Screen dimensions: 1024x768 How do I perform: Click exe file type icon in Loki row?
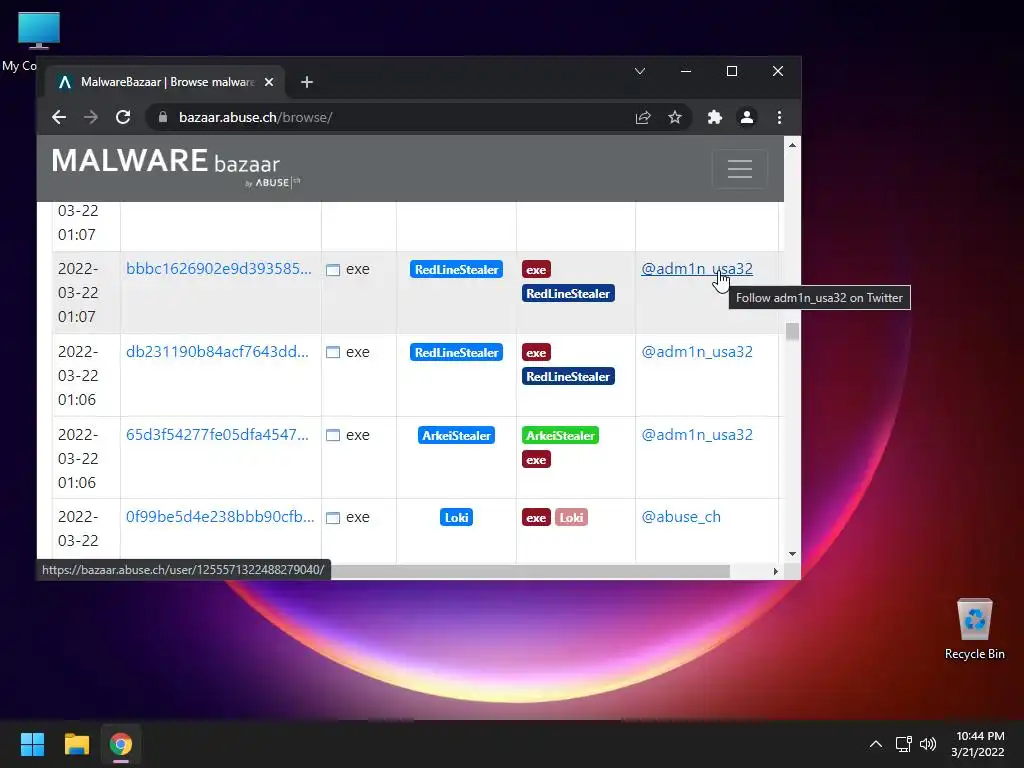333,518
